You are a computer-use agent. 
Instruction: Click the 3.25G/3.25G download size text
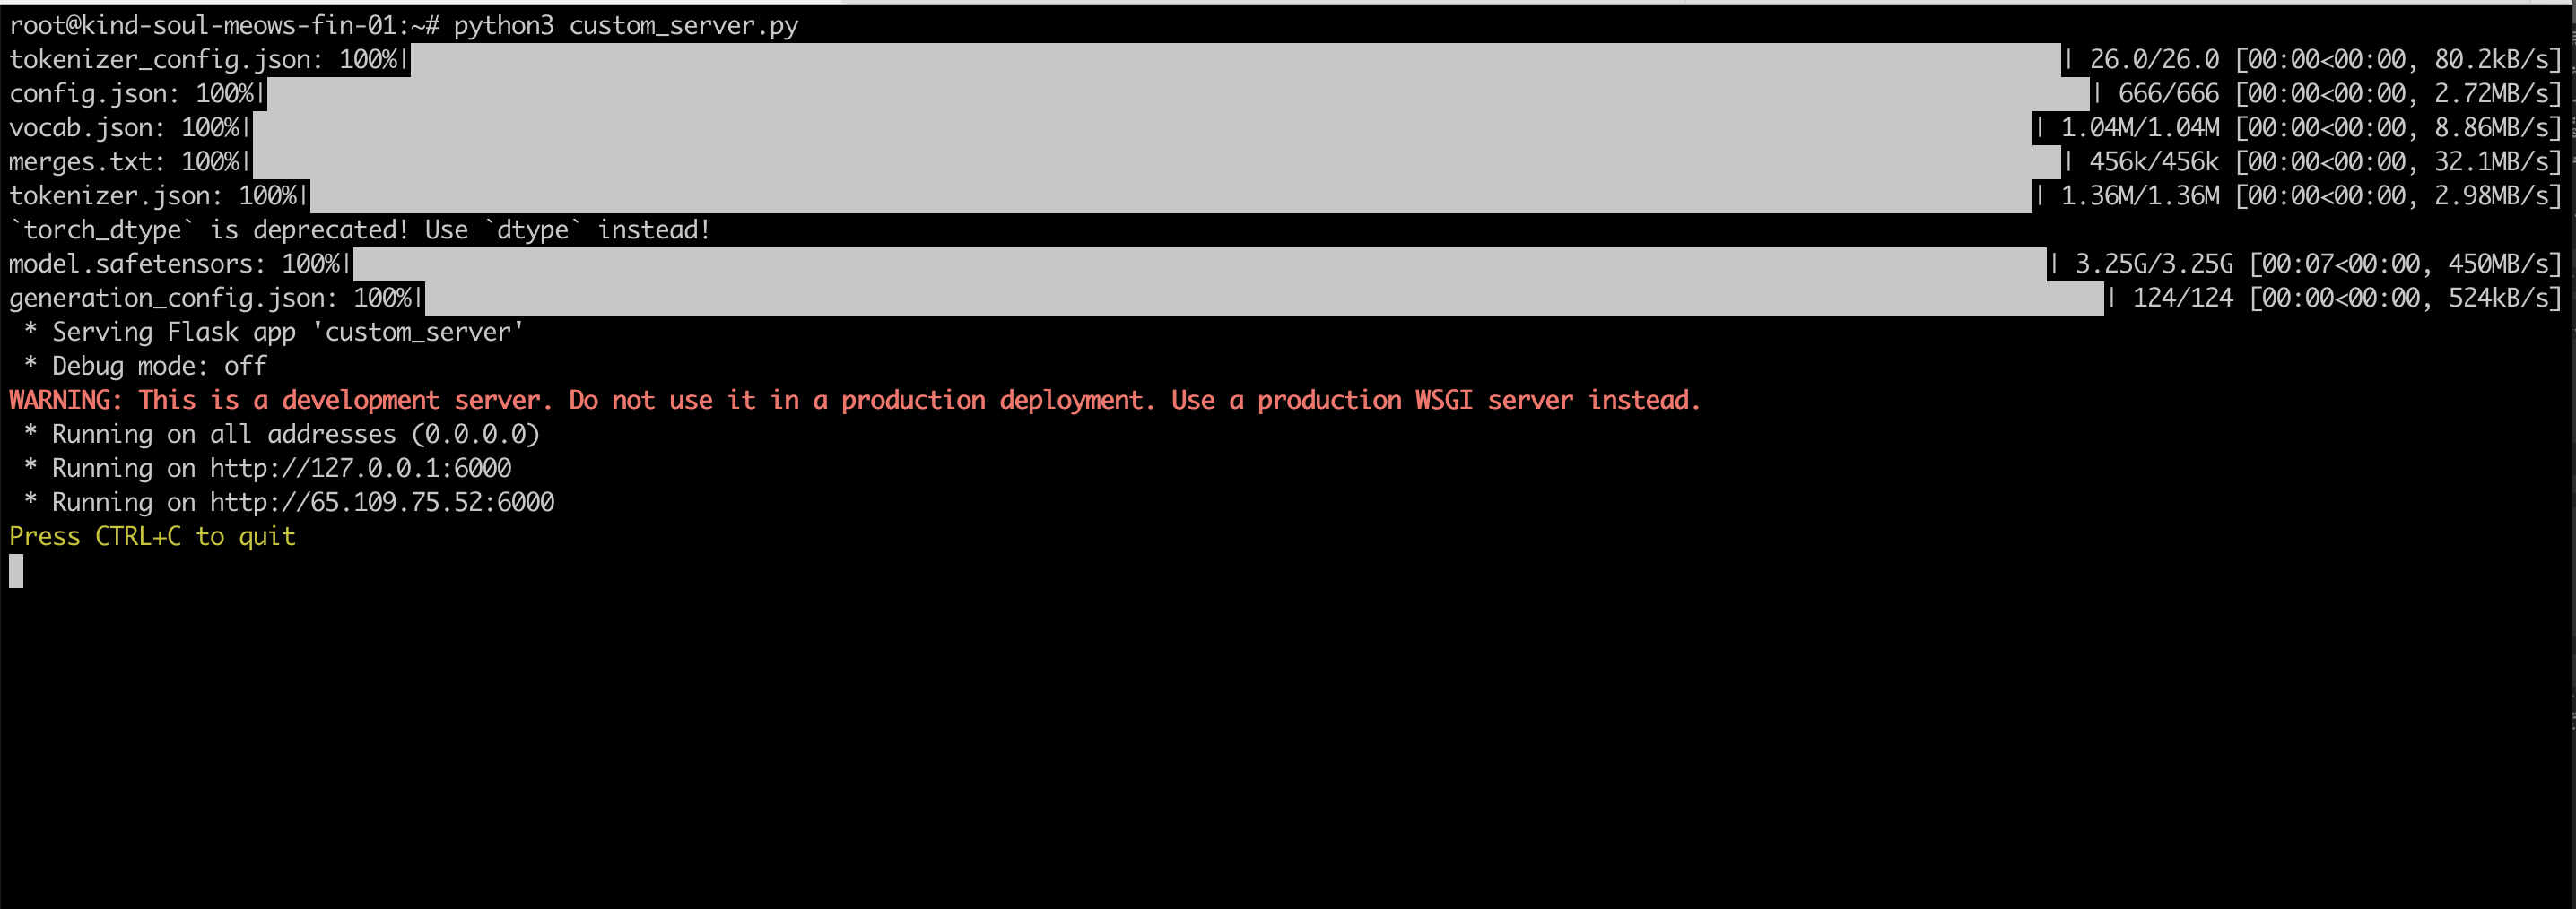[x=2154, y=264]
